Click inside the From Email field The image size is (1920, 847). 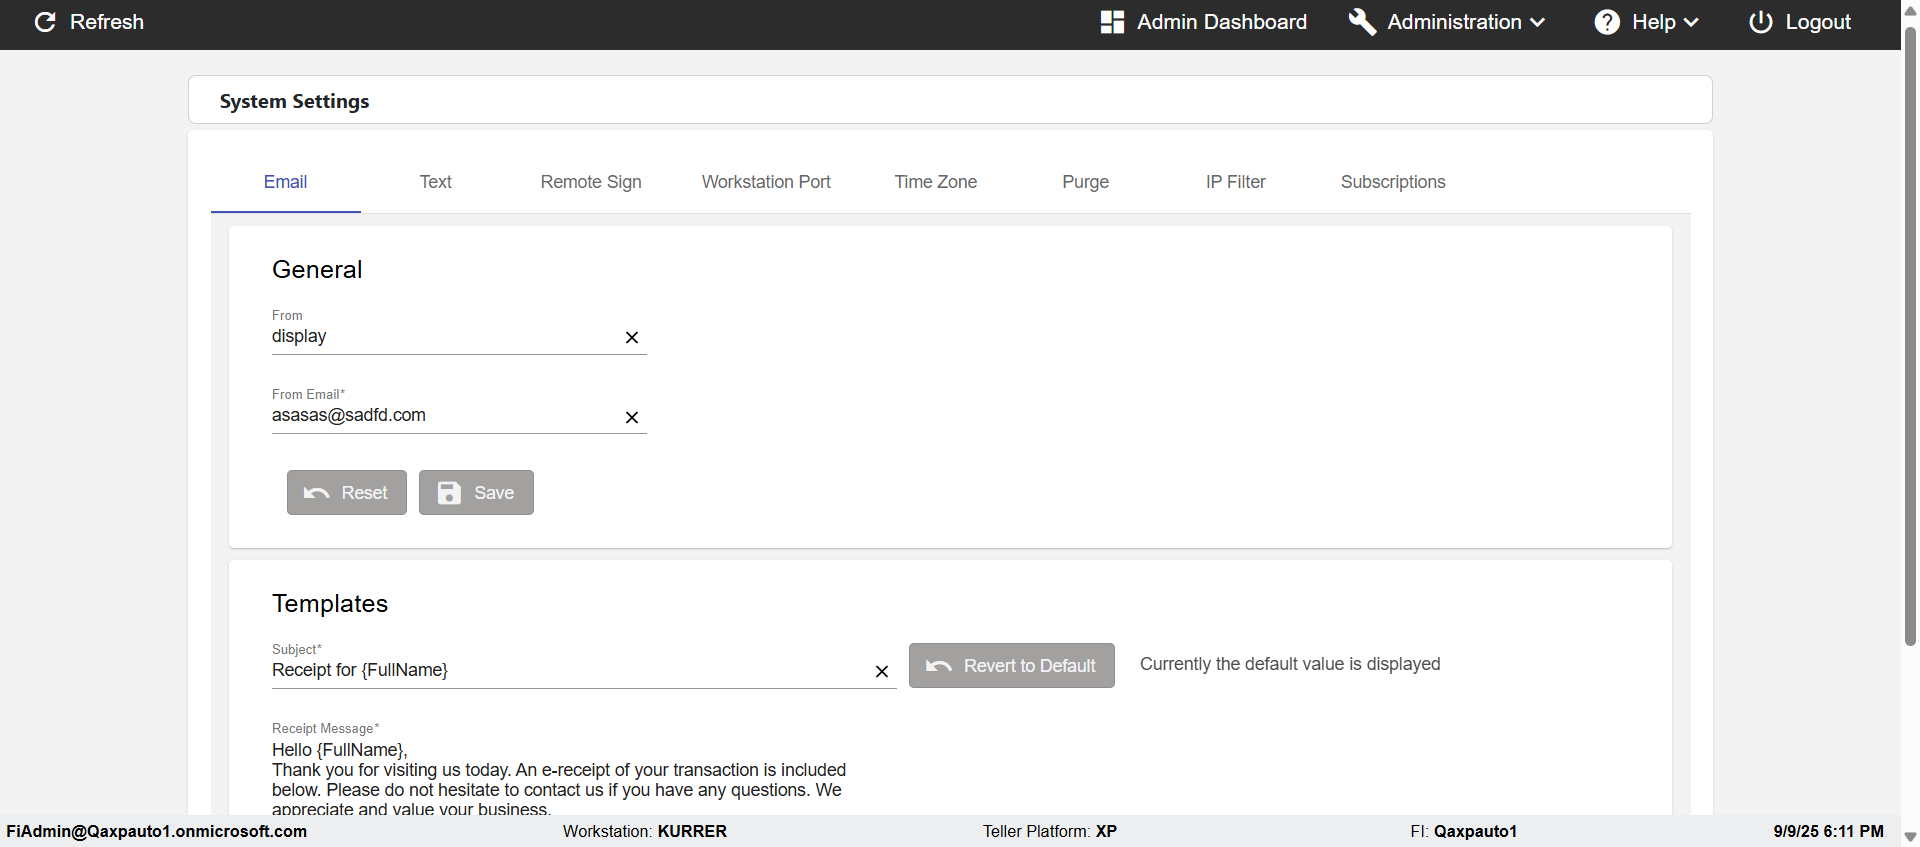click(440, 416)
